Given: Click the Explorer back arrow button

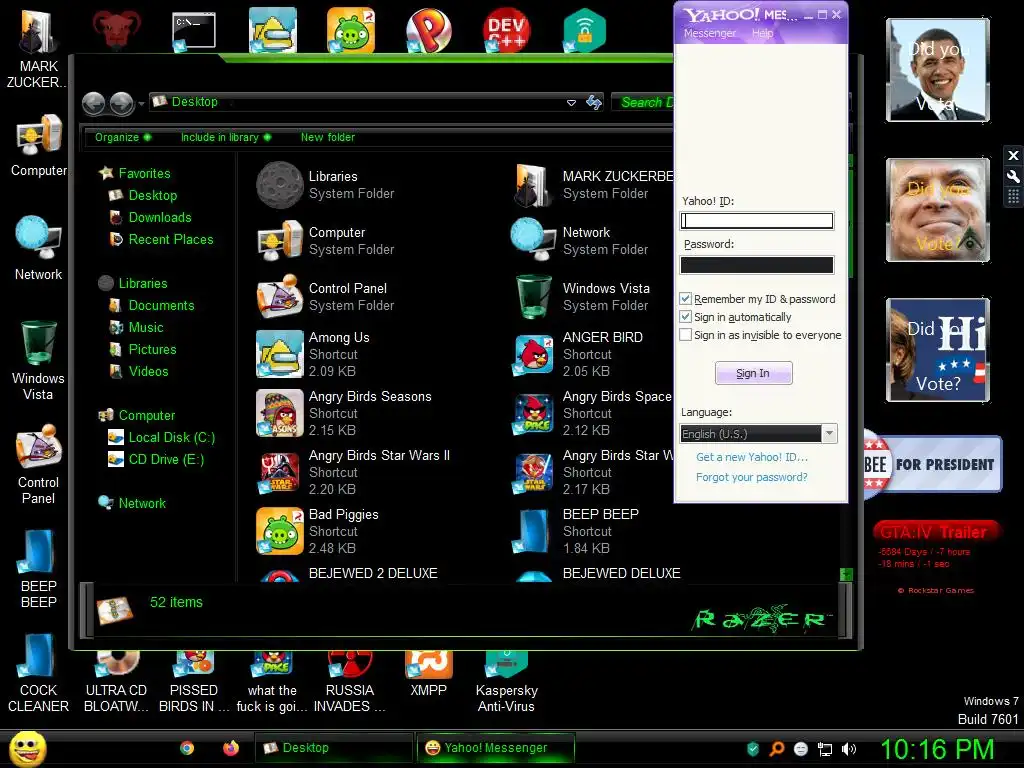Looking at the screenshot, I should (93, 103).
